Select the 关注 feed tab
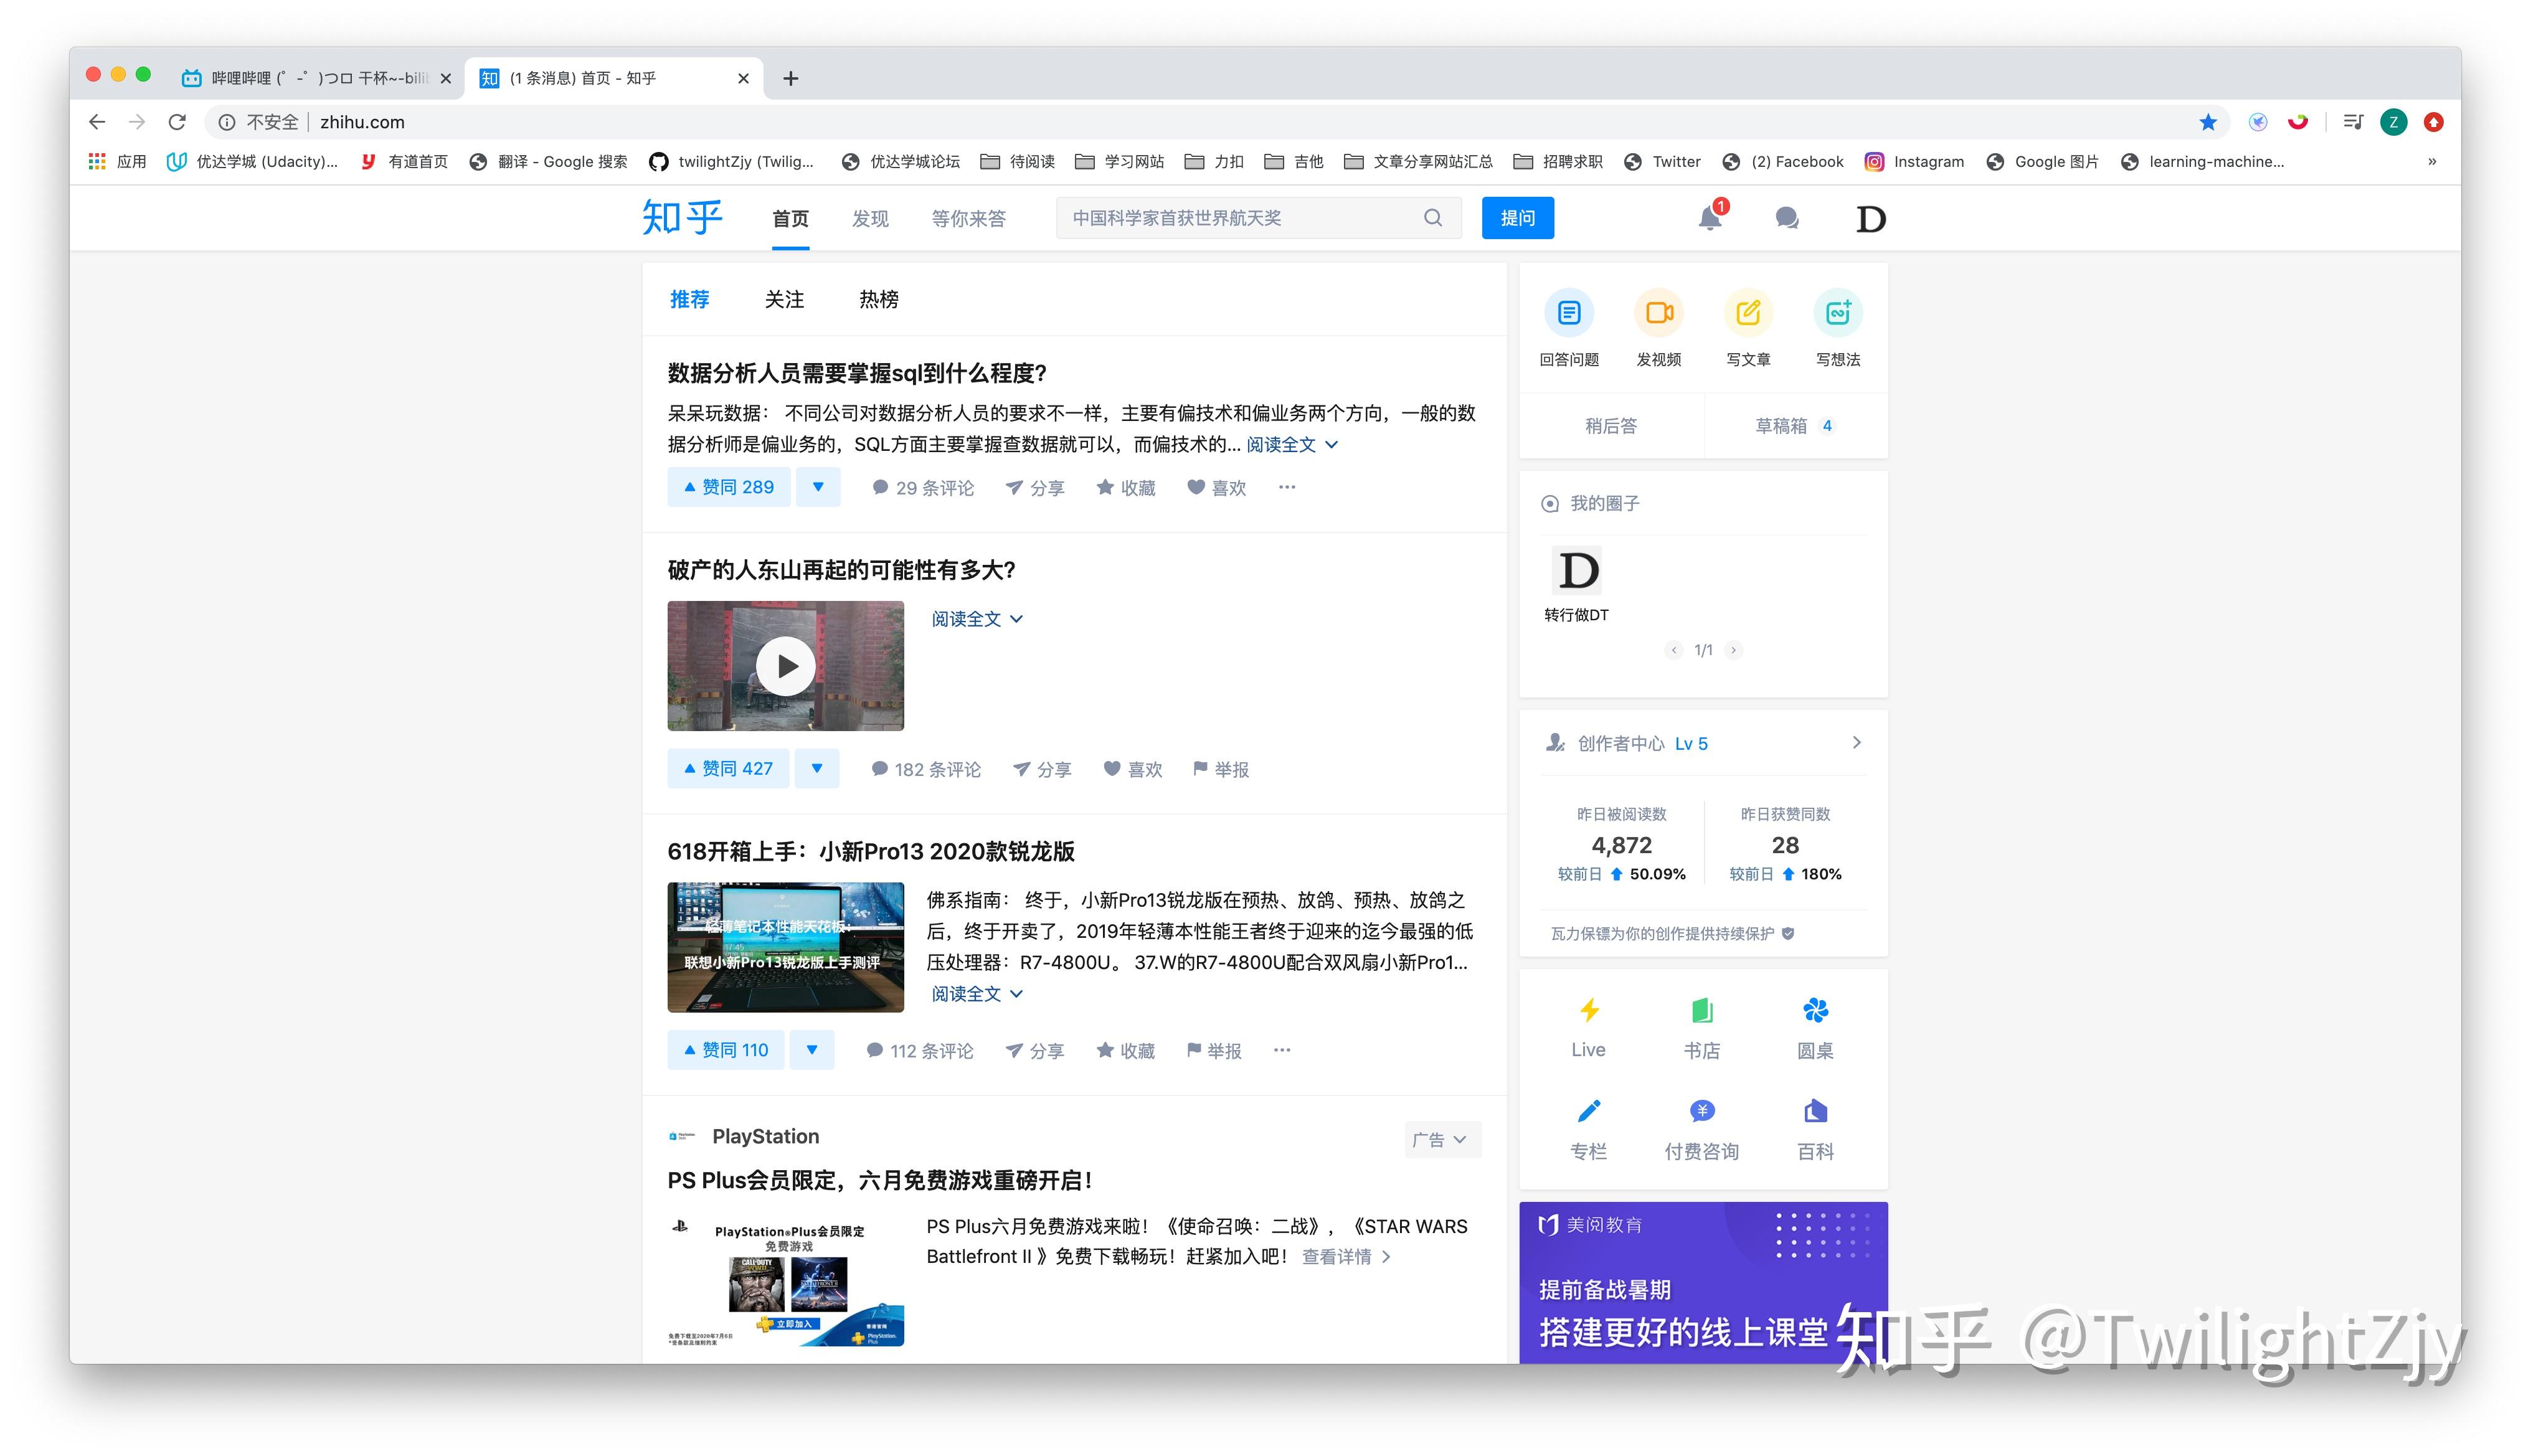This screenshot has height=1456, width=2531. pos(784,299)
